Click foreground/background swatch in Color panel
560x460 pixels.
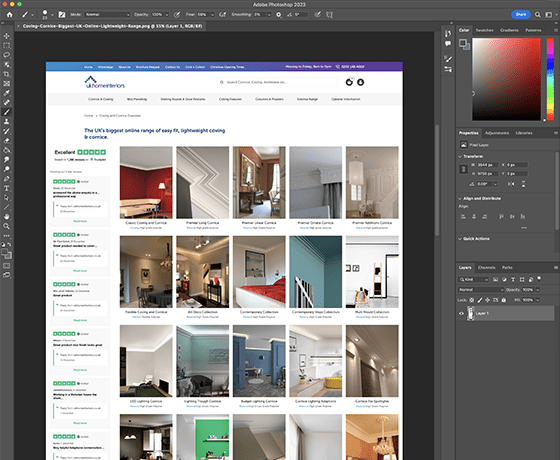(464, 44)
